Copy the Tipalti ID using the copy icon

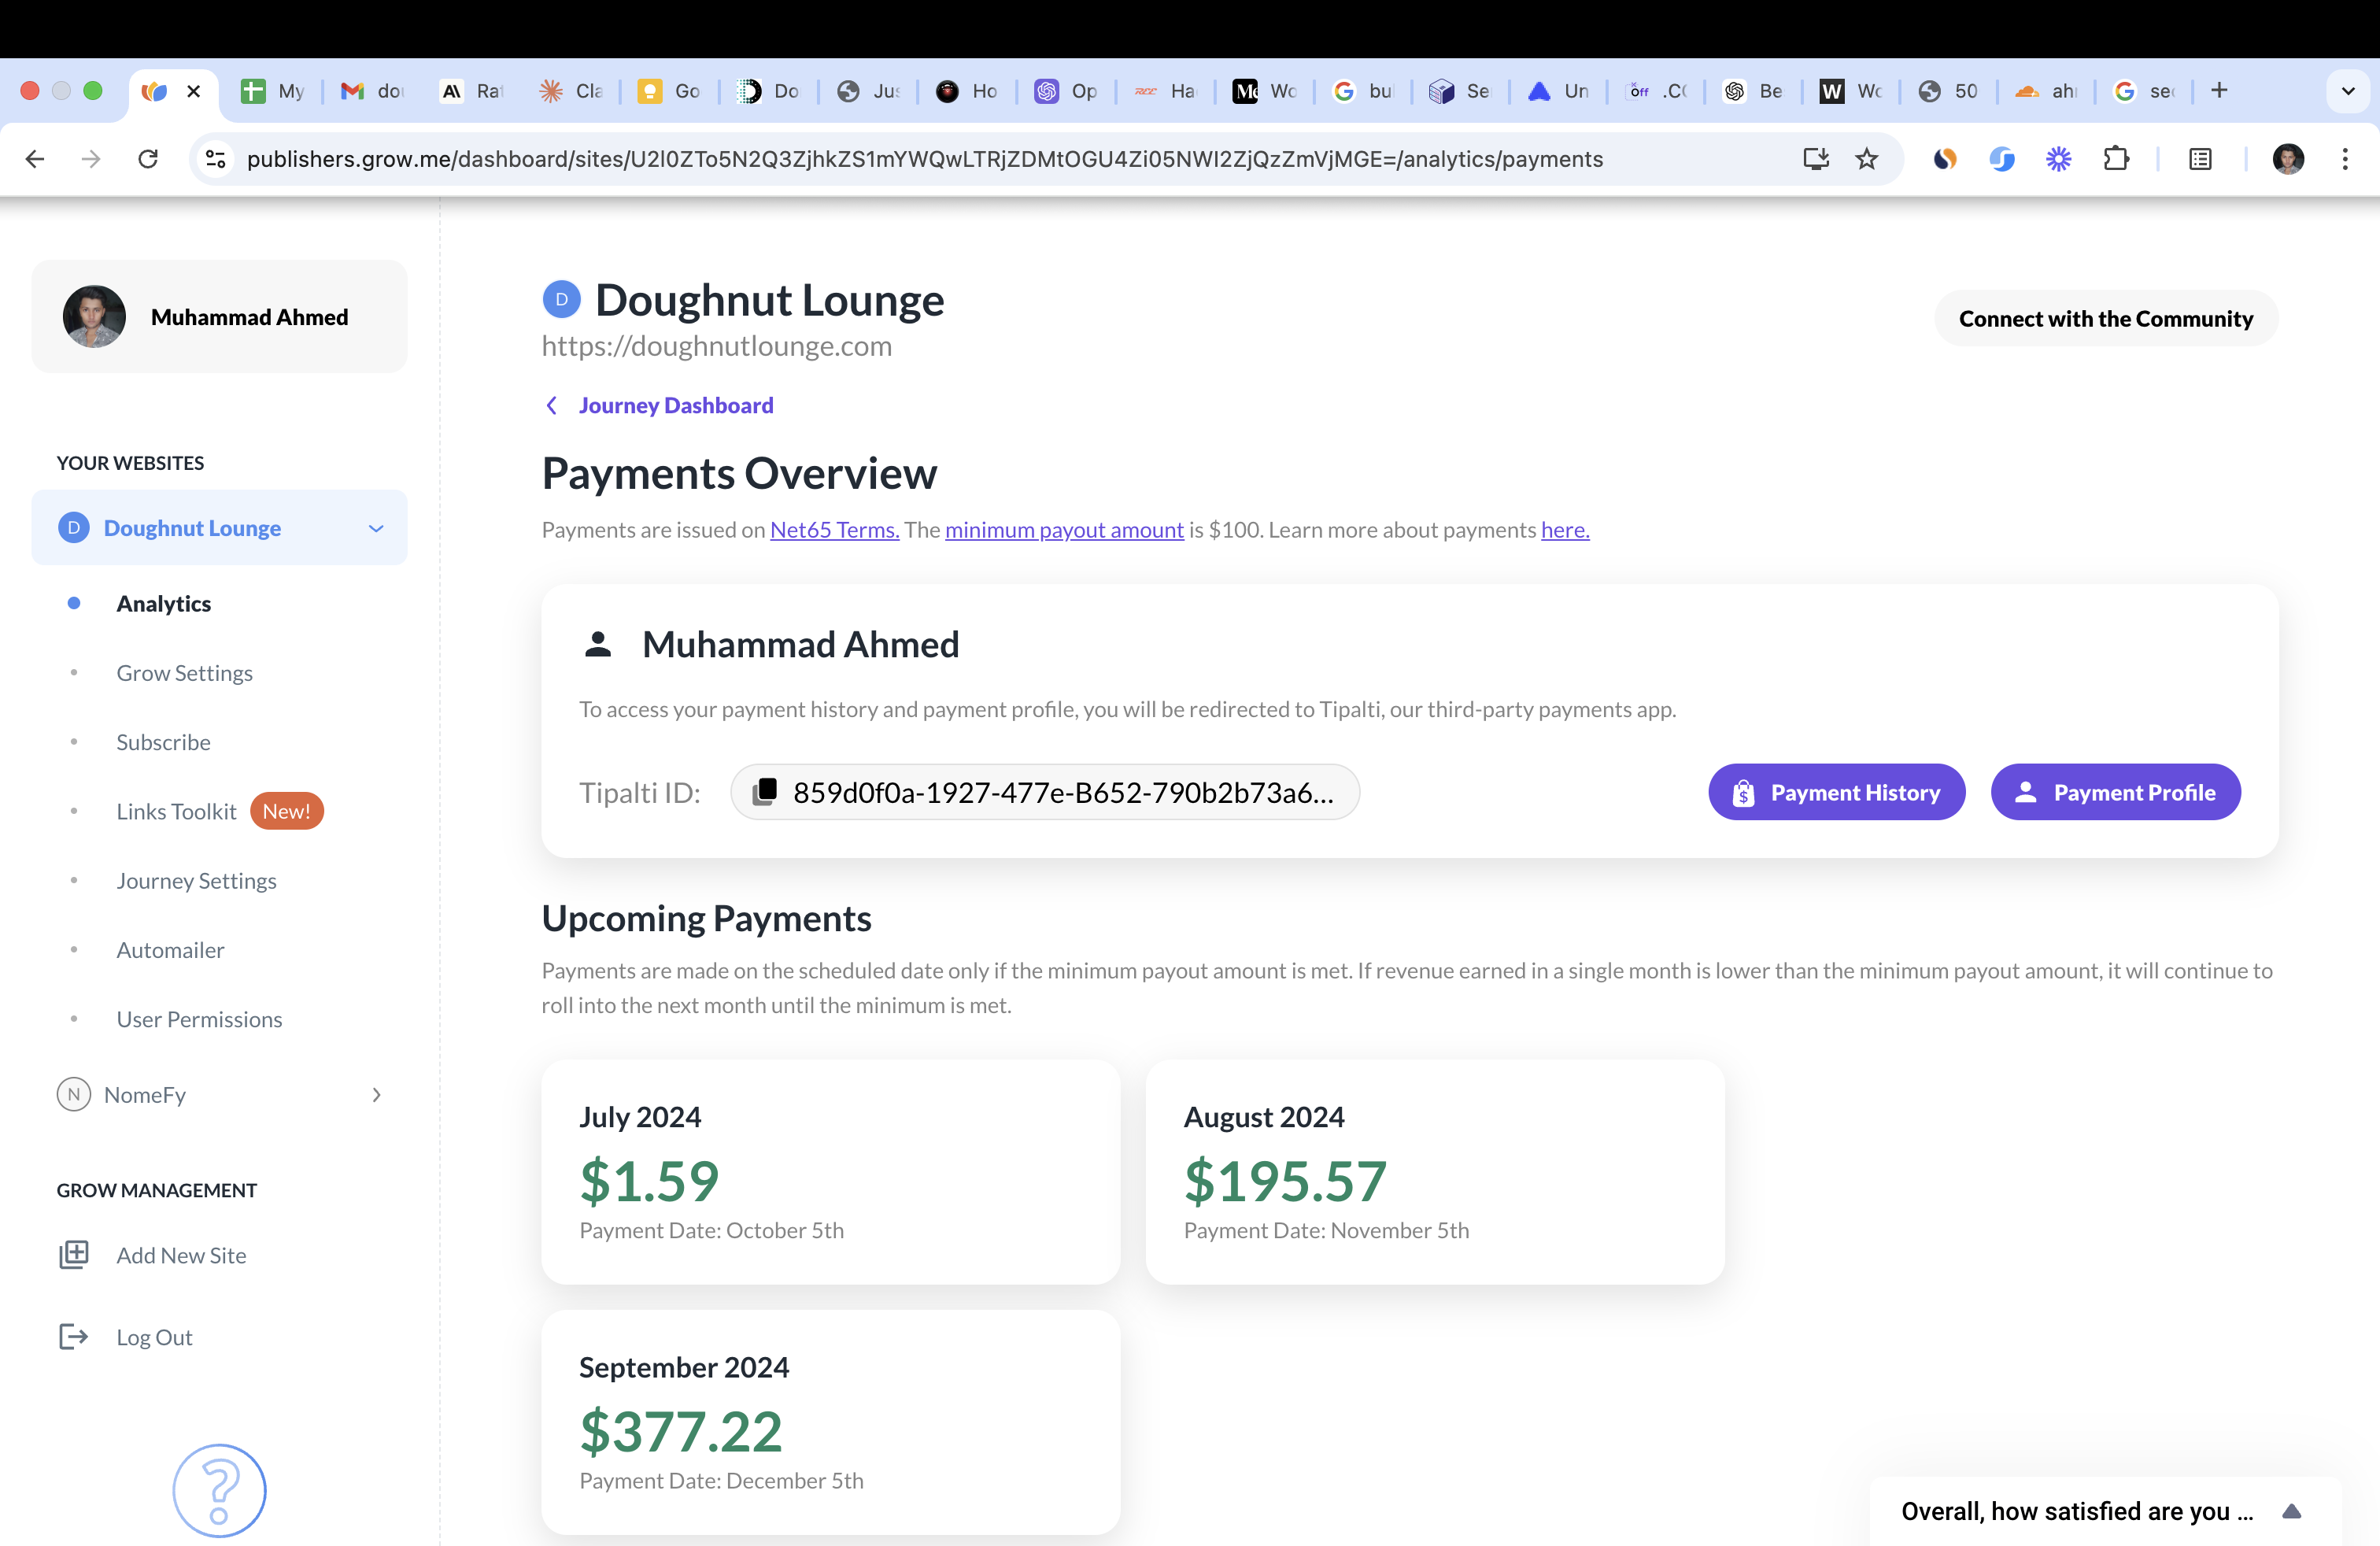point(765,791)
